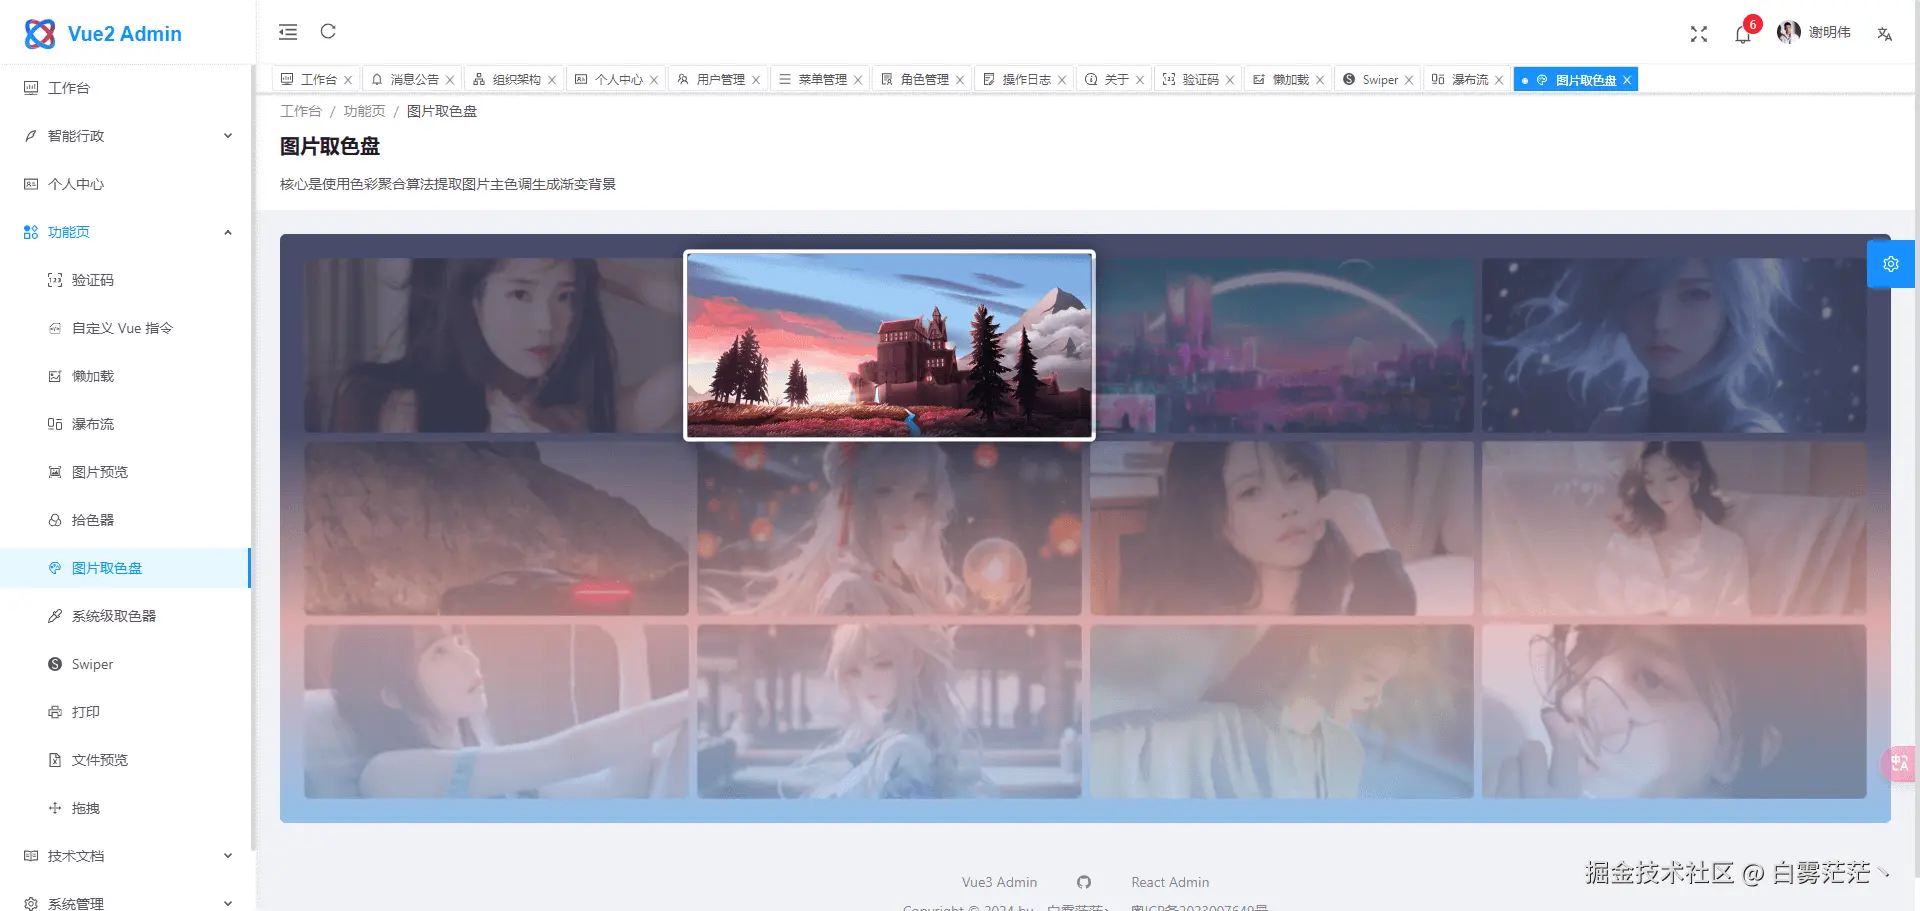This screenshot has height=911, width=1920.
Task: Collapse the sidebar with the menu fold icon
Action: (x=288, y=32)
